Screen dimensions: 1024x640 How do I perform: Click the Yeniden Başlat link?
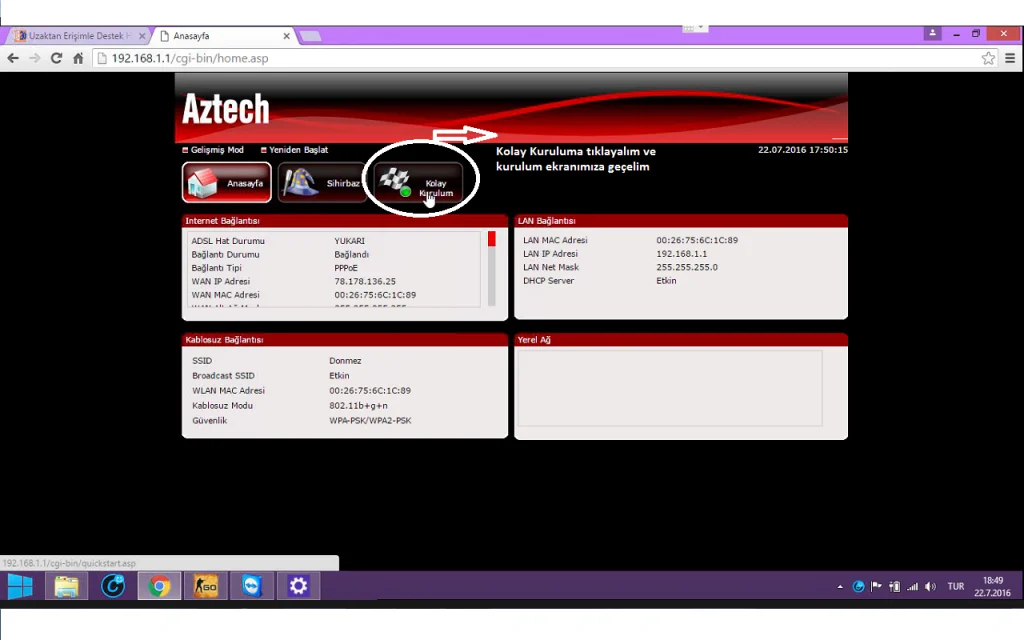click(x=298, y=150)
